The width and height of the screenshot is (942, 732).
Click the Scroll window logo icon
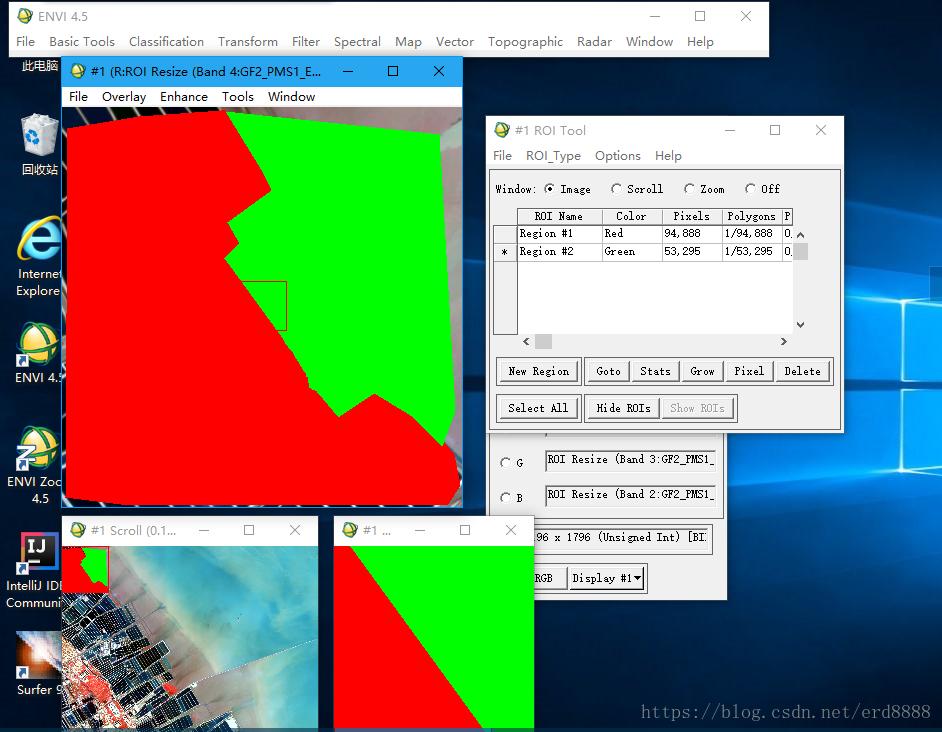click(x=78, y=530)
